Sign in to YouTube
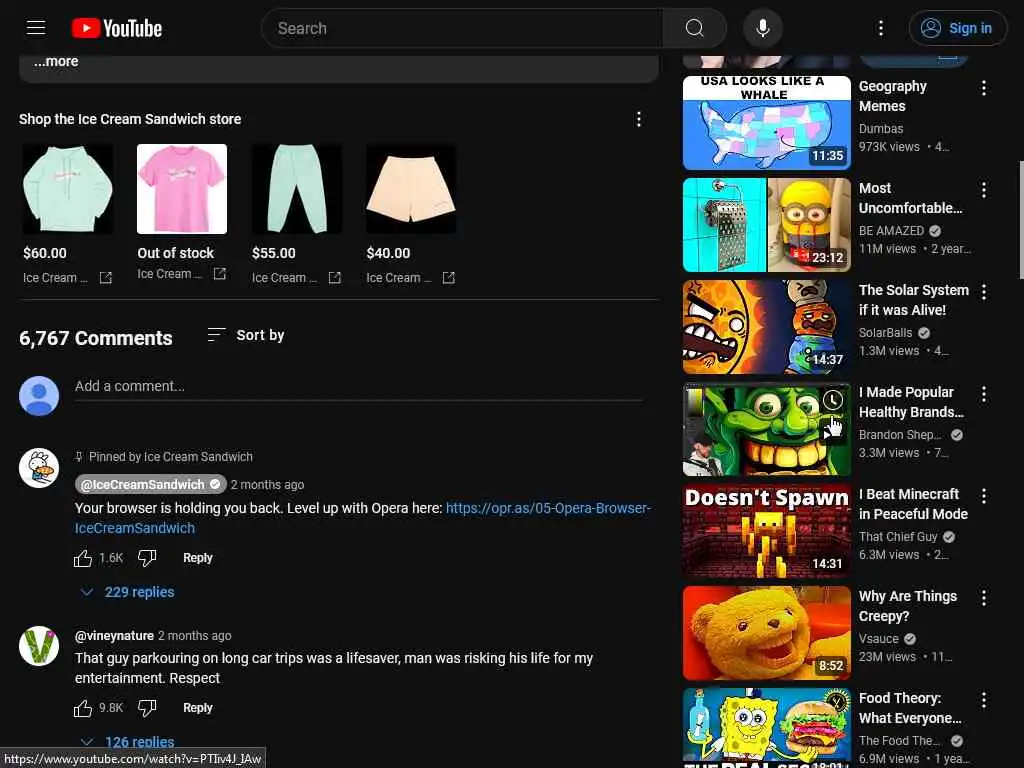This screenshot has height=768, width=1024. 957,28
